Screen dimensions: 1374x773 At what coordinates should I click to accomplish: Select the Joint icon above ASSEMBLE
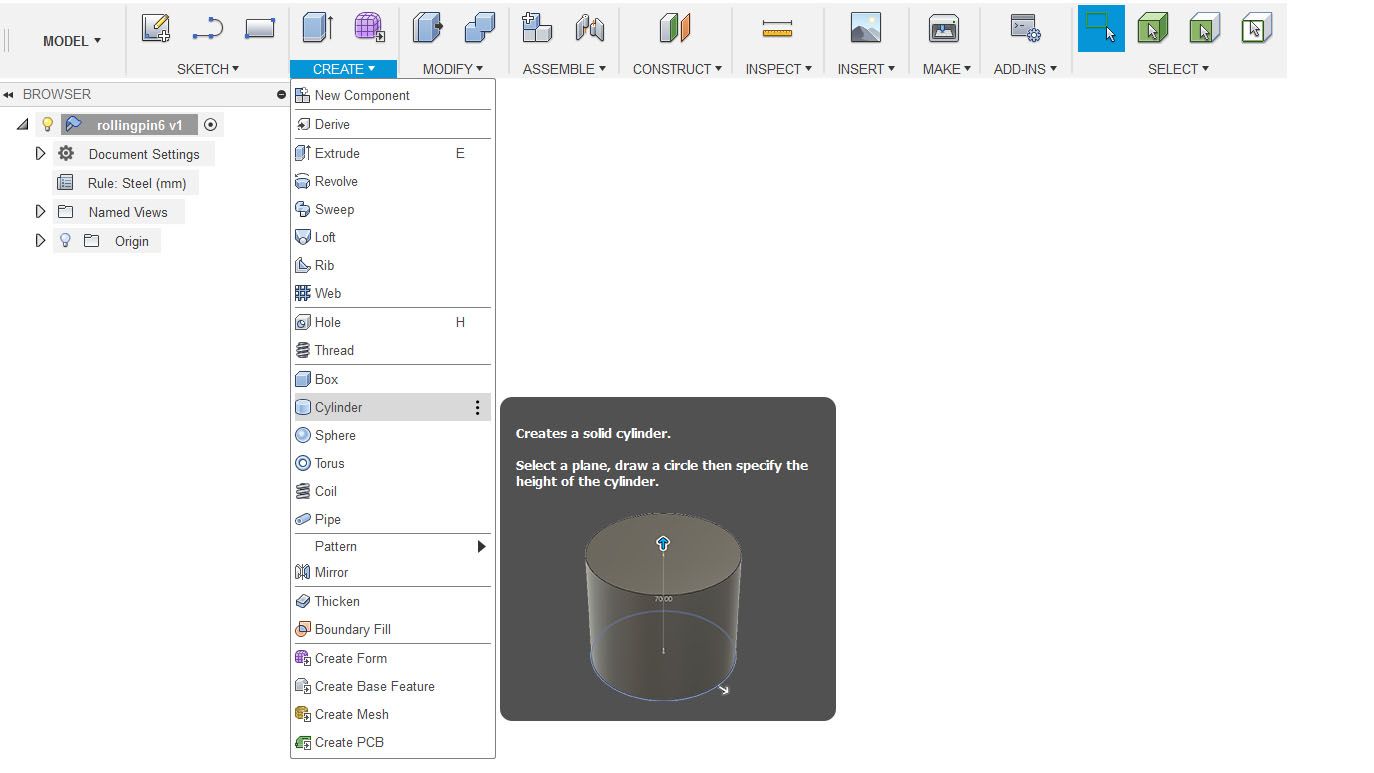pos(590,28)
